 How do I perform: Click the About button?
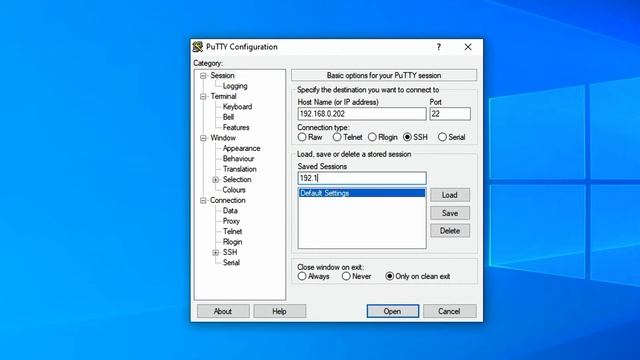[223, 311]
